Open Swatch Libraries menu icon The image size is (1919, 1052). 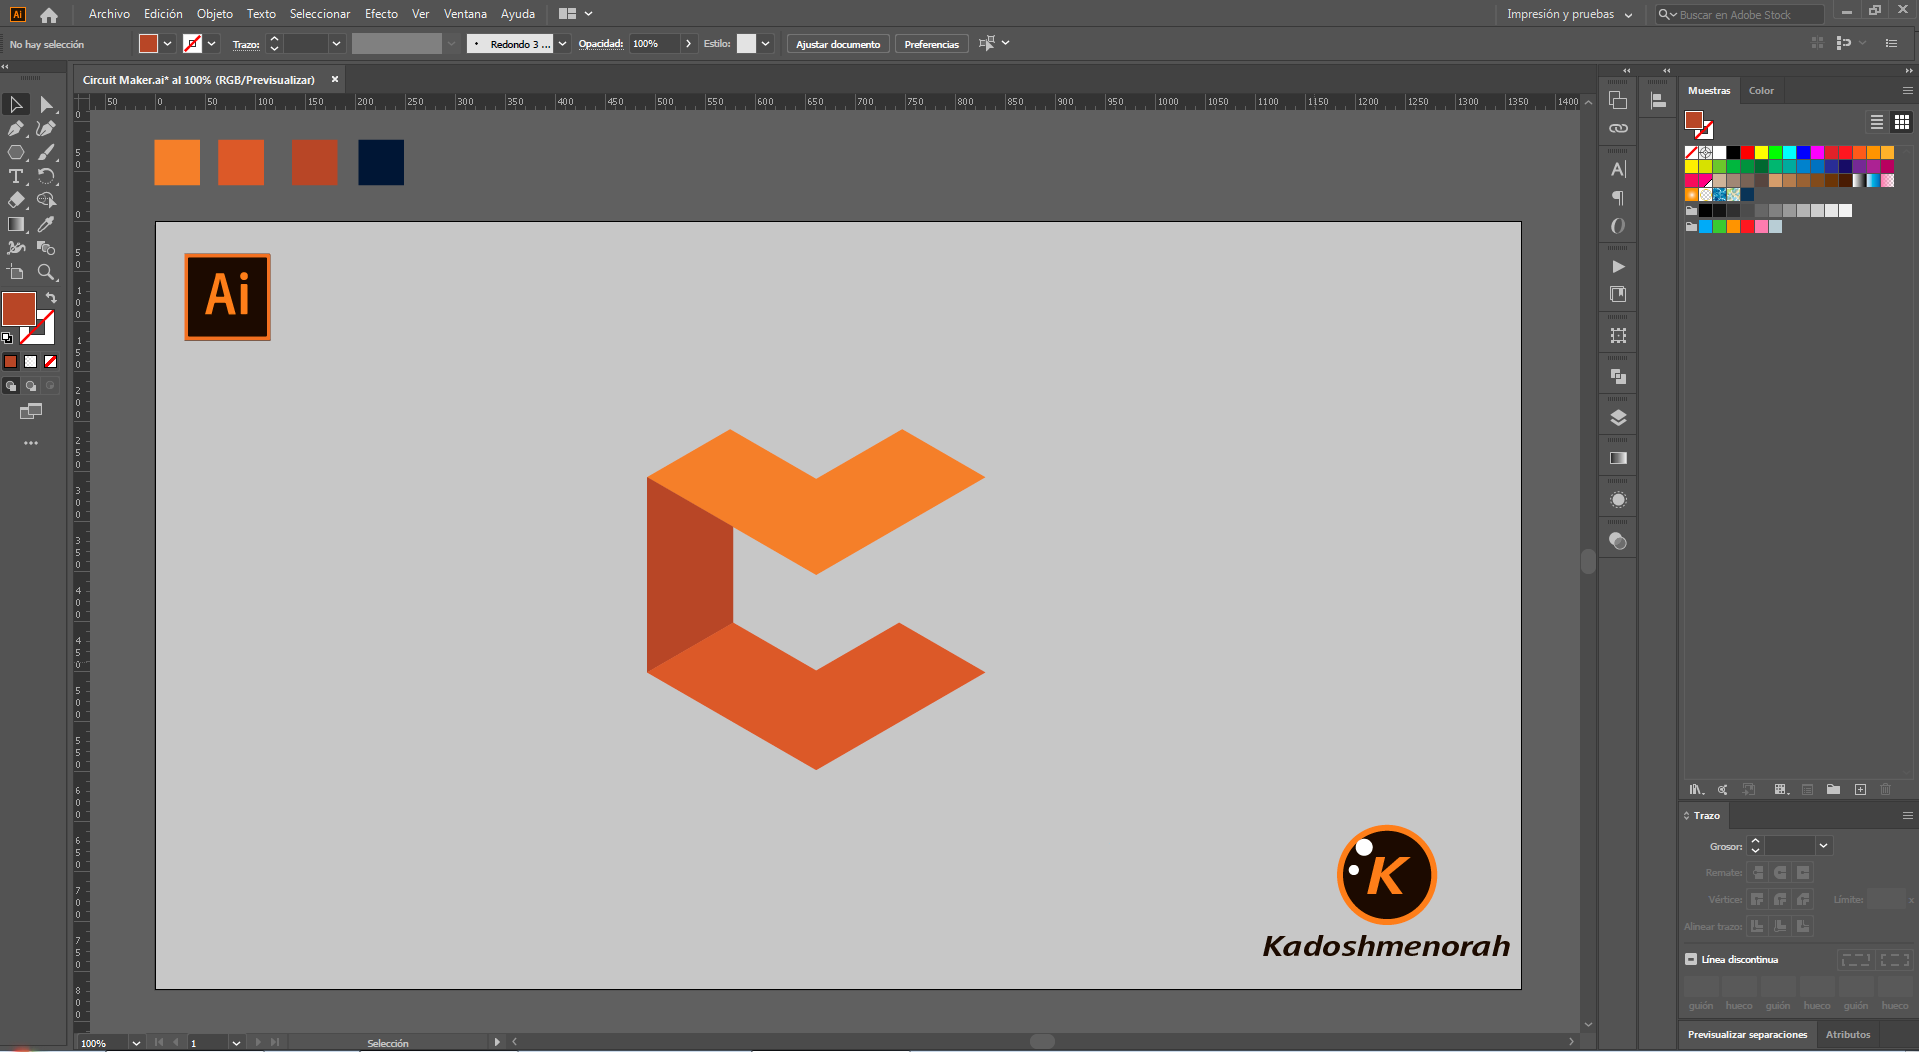tap(1696, 789)
